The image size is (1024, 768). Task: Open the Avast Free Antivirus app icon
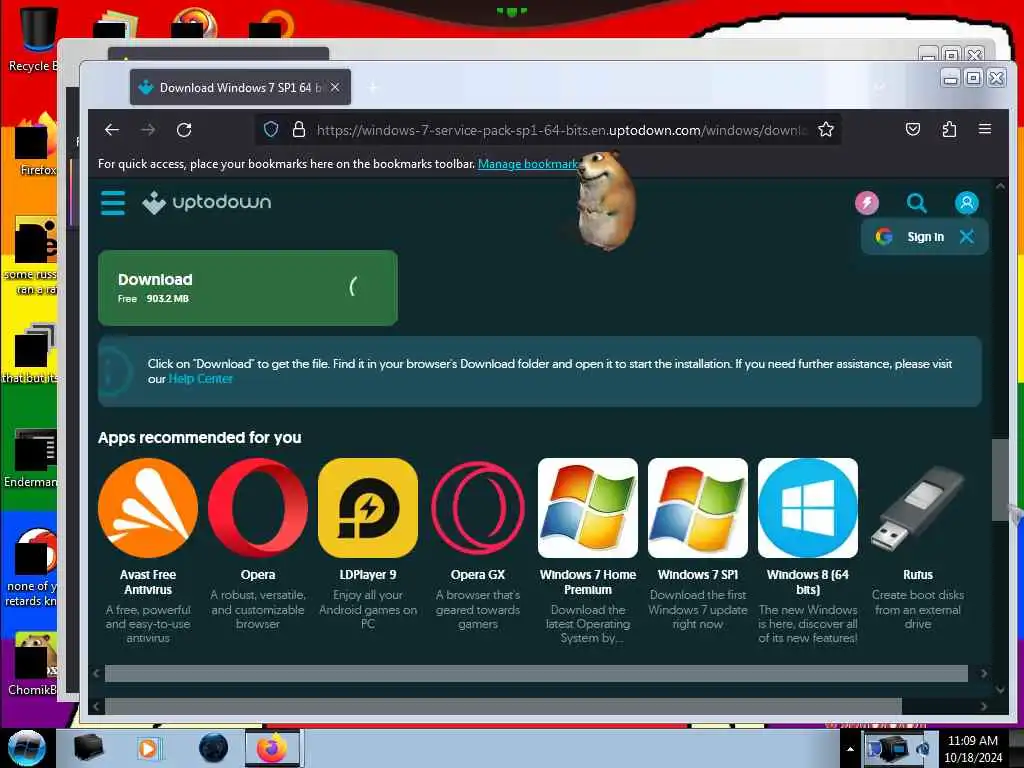148,508
